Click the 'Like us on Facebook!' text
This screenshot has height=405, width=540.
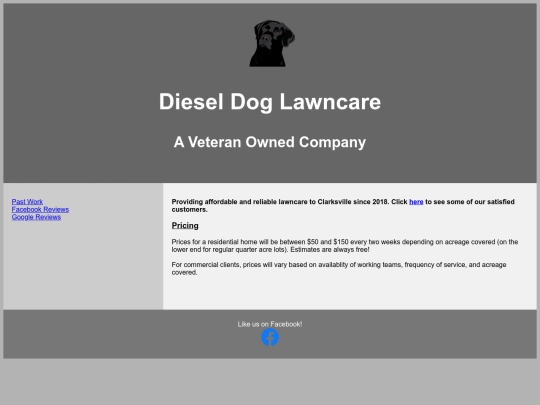[270, 324]
